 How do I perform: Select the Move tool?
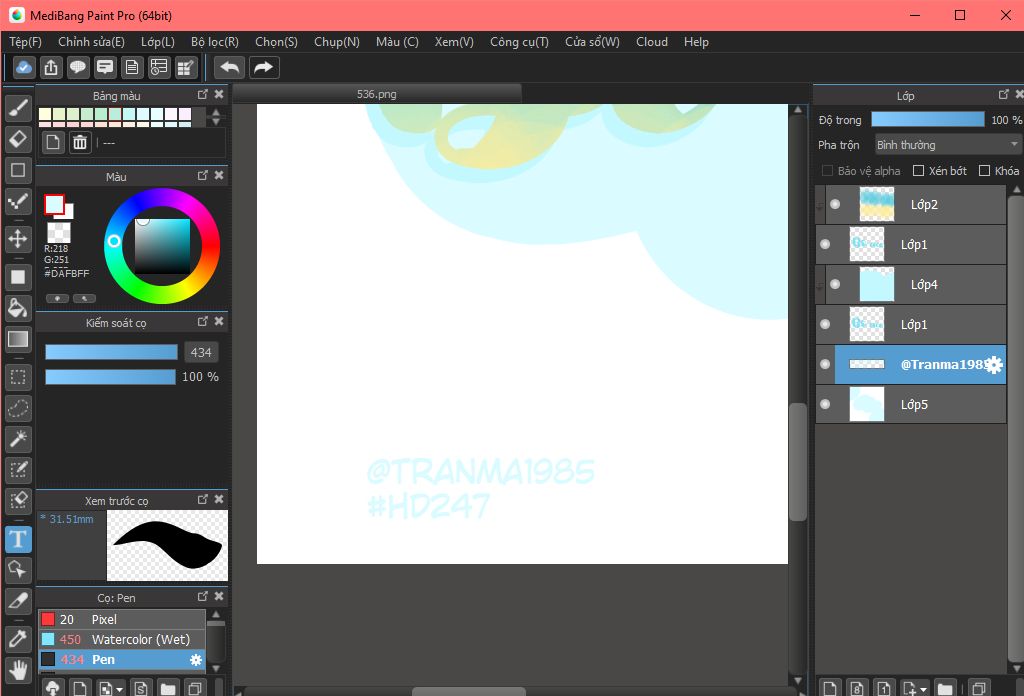click(18, 238)
